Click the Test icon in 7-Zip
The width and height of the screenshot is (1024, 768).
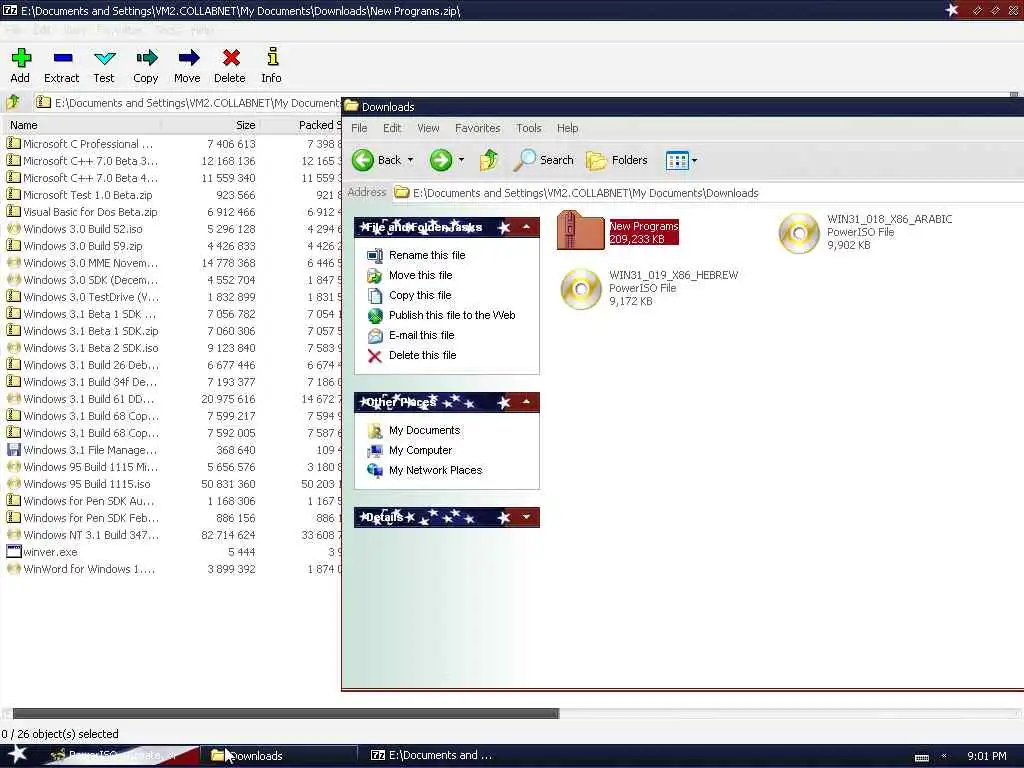click(x=104, y=58)
